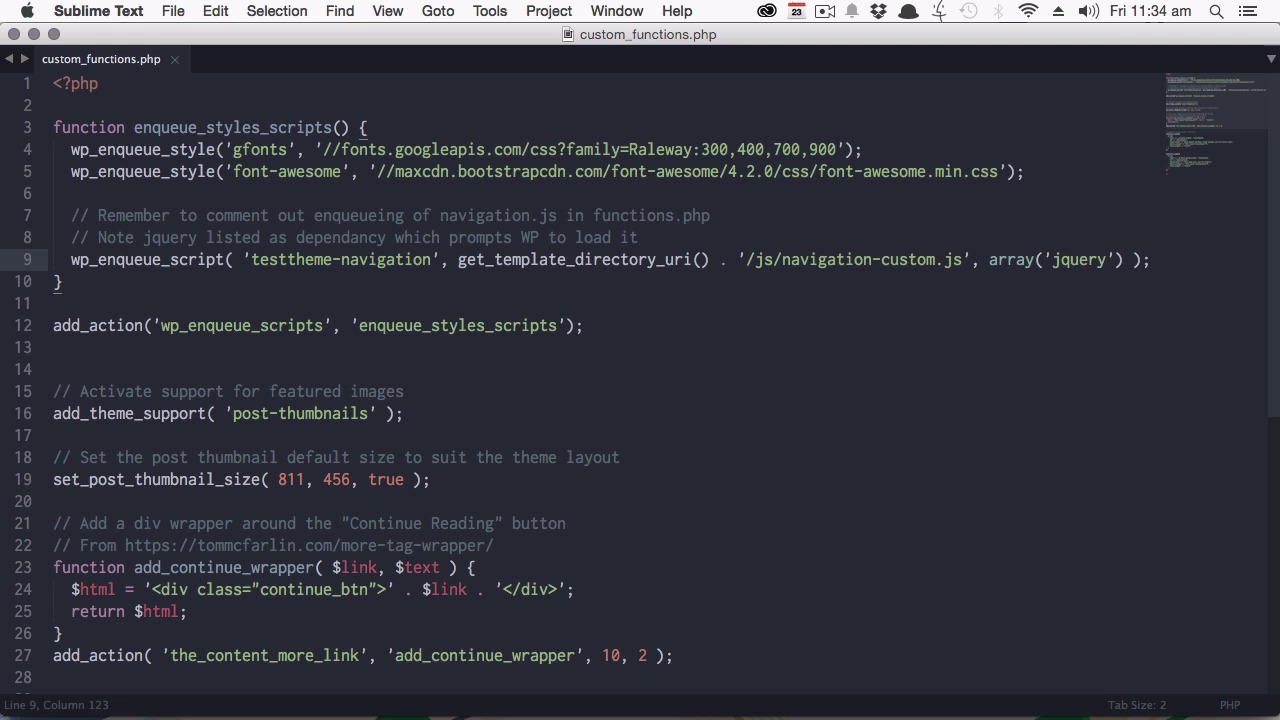This screenshot has width=1280, height=720.
Task: Click the Bluetooth menu bar icon
Action: point(997,11)
